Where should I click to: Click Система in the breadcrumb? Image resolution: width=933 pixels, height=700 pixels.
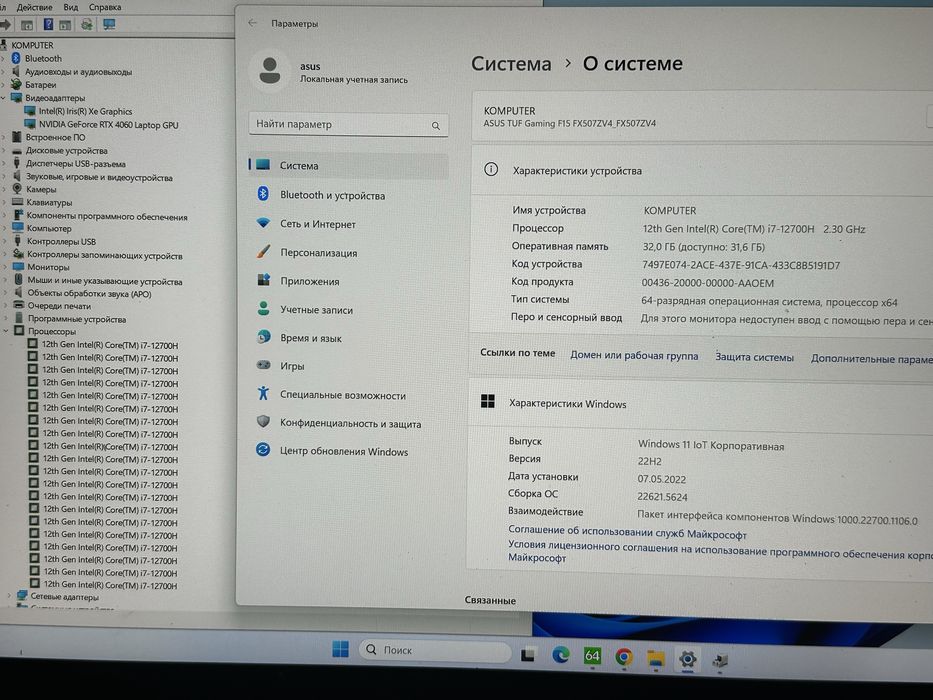(511, 64)
